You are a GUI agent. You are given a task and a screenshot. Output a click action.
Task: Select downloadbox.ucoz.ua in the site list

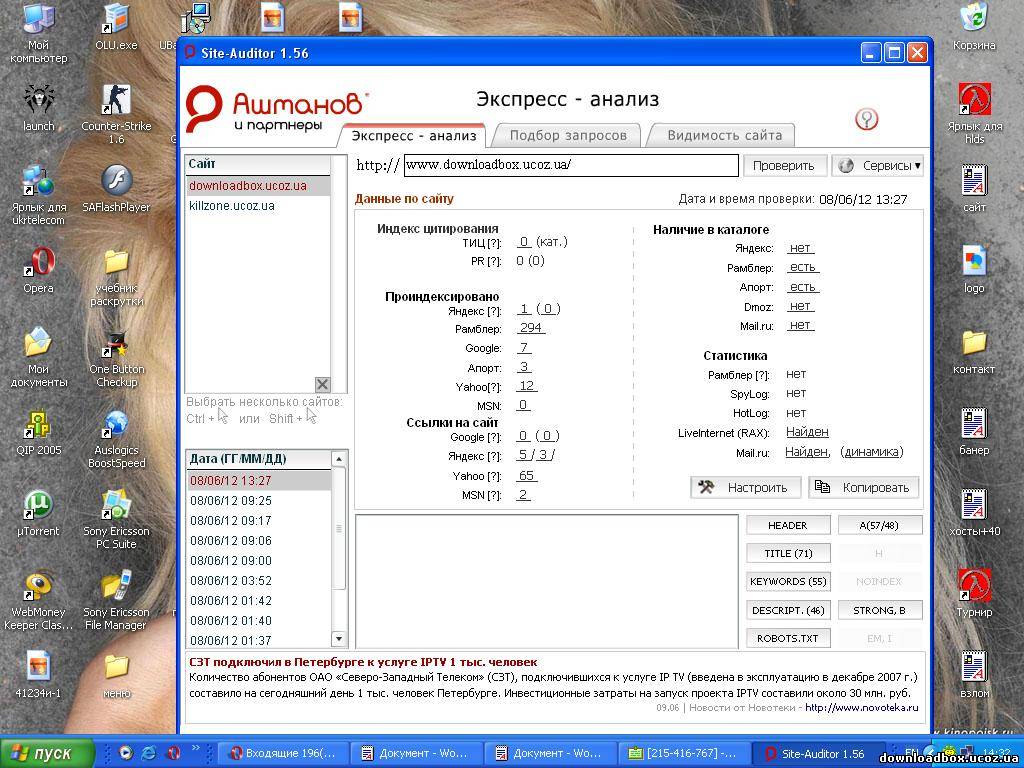[x=258, y=185]
